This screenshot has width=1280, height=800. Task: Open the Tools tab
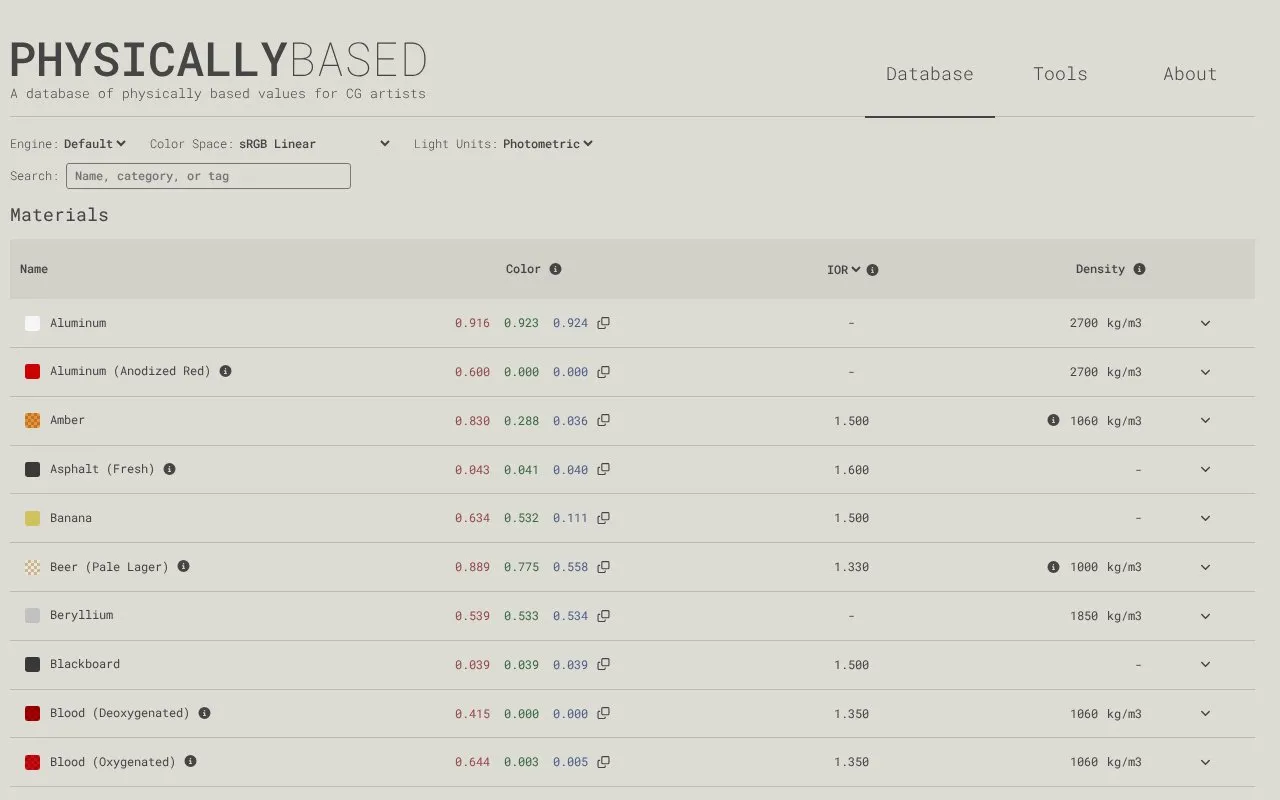click(x=1060, y=74)
